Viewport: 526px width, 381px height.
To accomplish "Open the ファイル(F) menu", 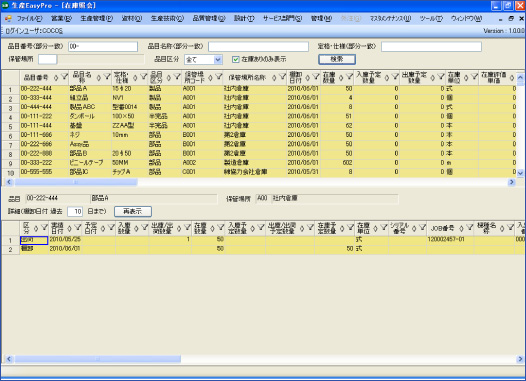I will [30, 18].
